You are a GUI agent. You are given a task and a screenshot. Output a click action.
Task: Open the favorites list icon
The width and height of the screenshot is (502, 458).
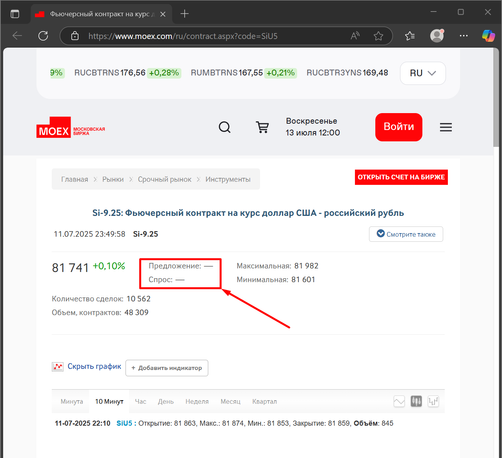[410, 36]
